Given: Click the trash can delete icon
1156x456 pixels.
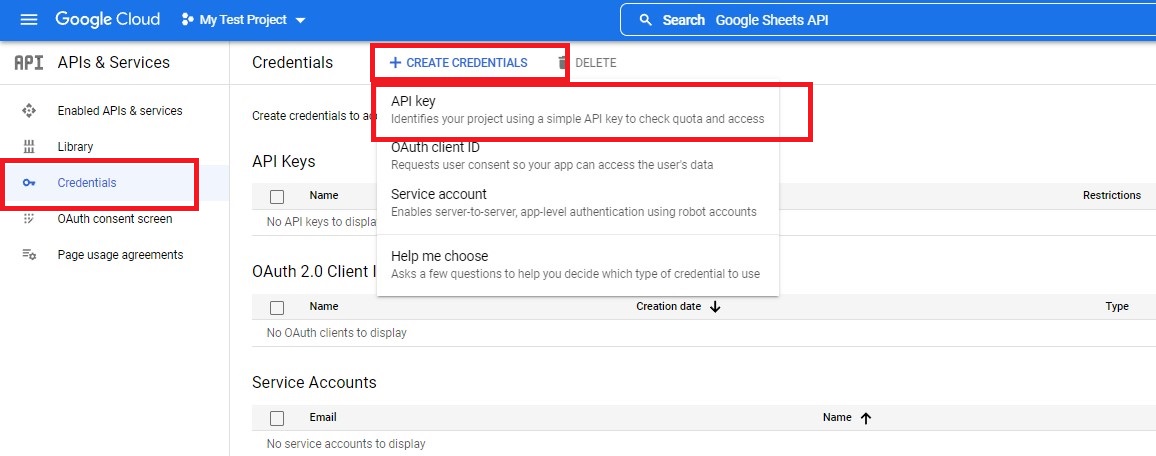Looking at the screenshot, I should (x=563, y=63).
